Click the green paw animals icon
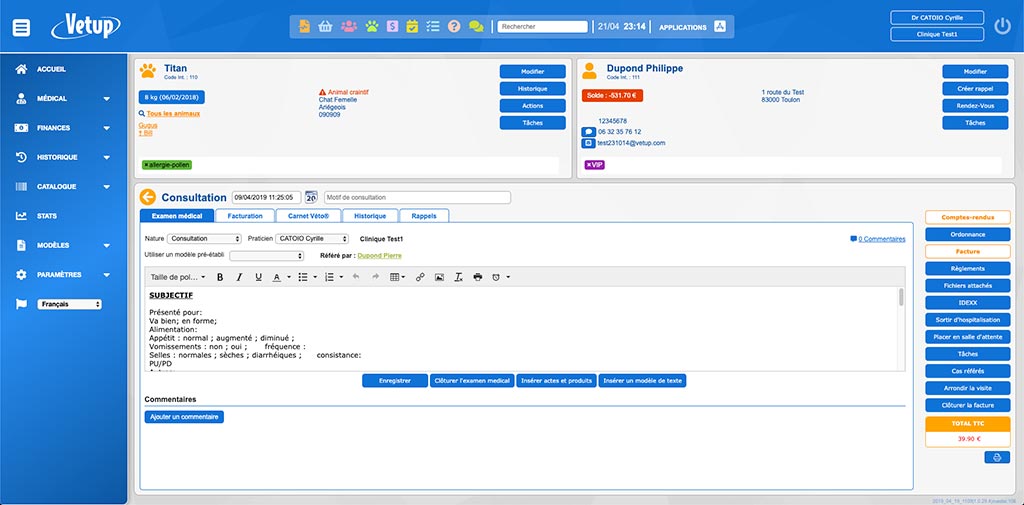The image size is (1024, 505). pos(371,27)
